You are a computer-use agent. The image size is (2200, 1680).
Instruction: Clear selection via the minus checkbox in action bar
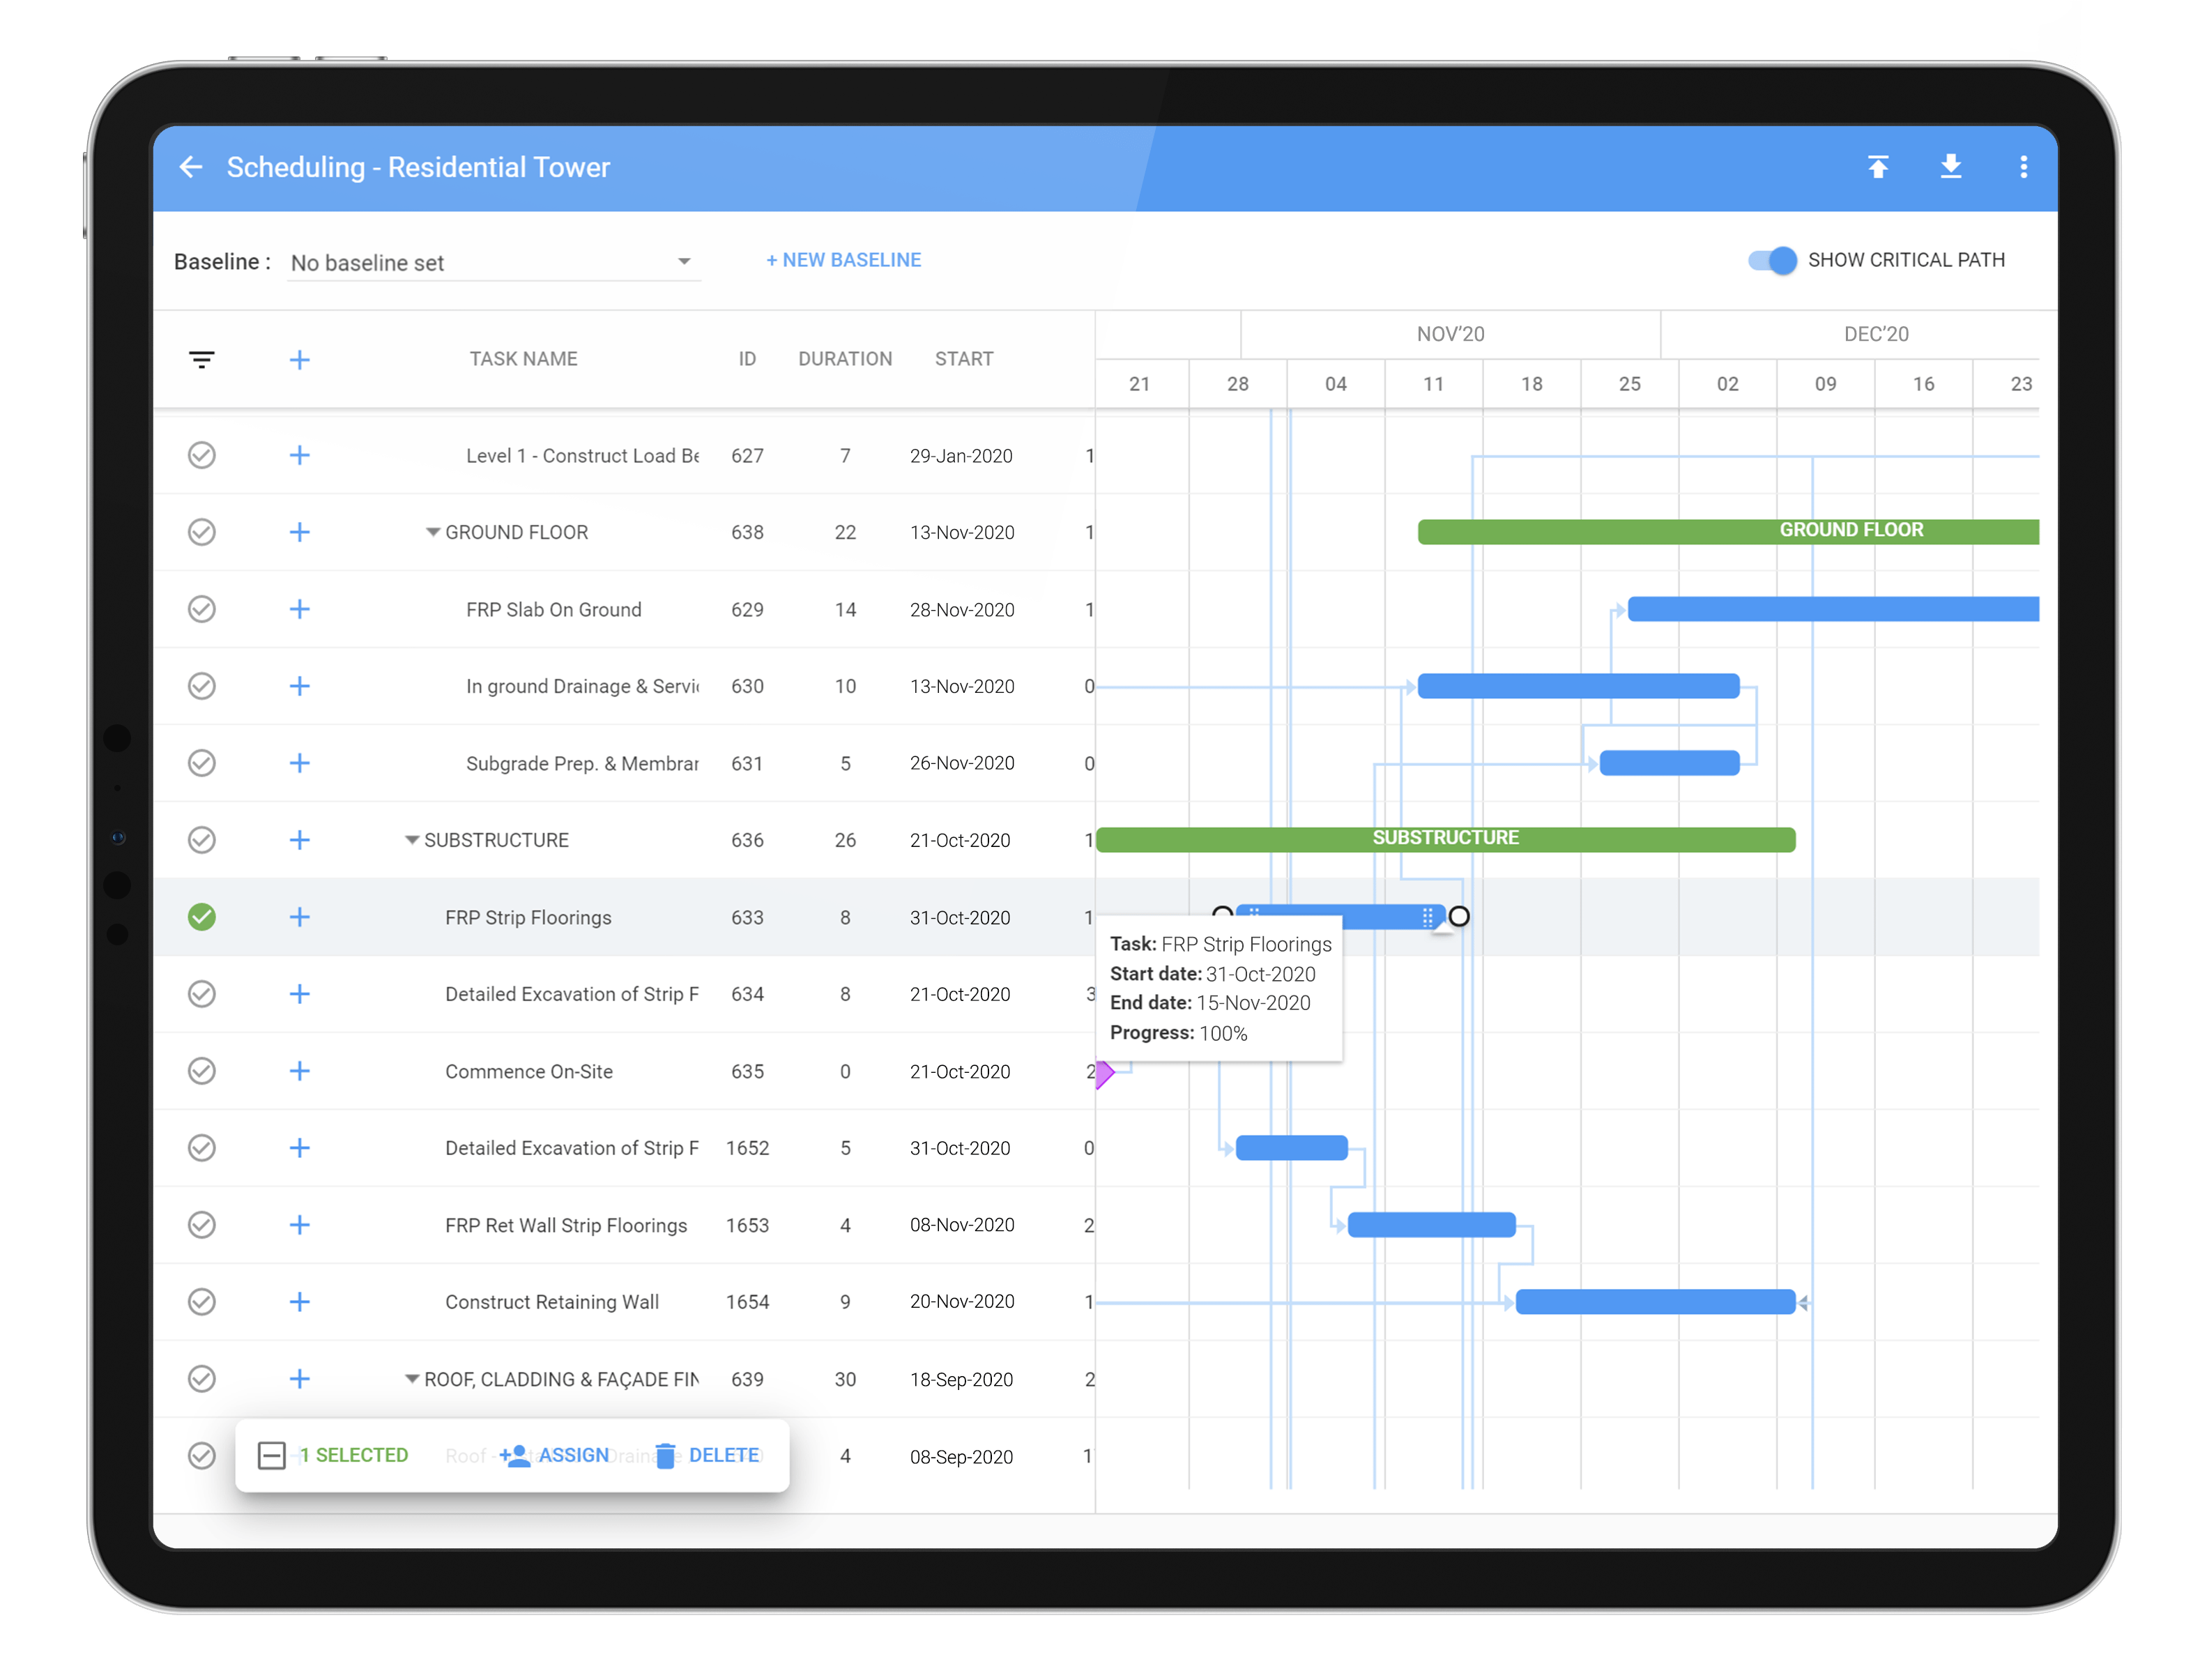coord(272,1457)
